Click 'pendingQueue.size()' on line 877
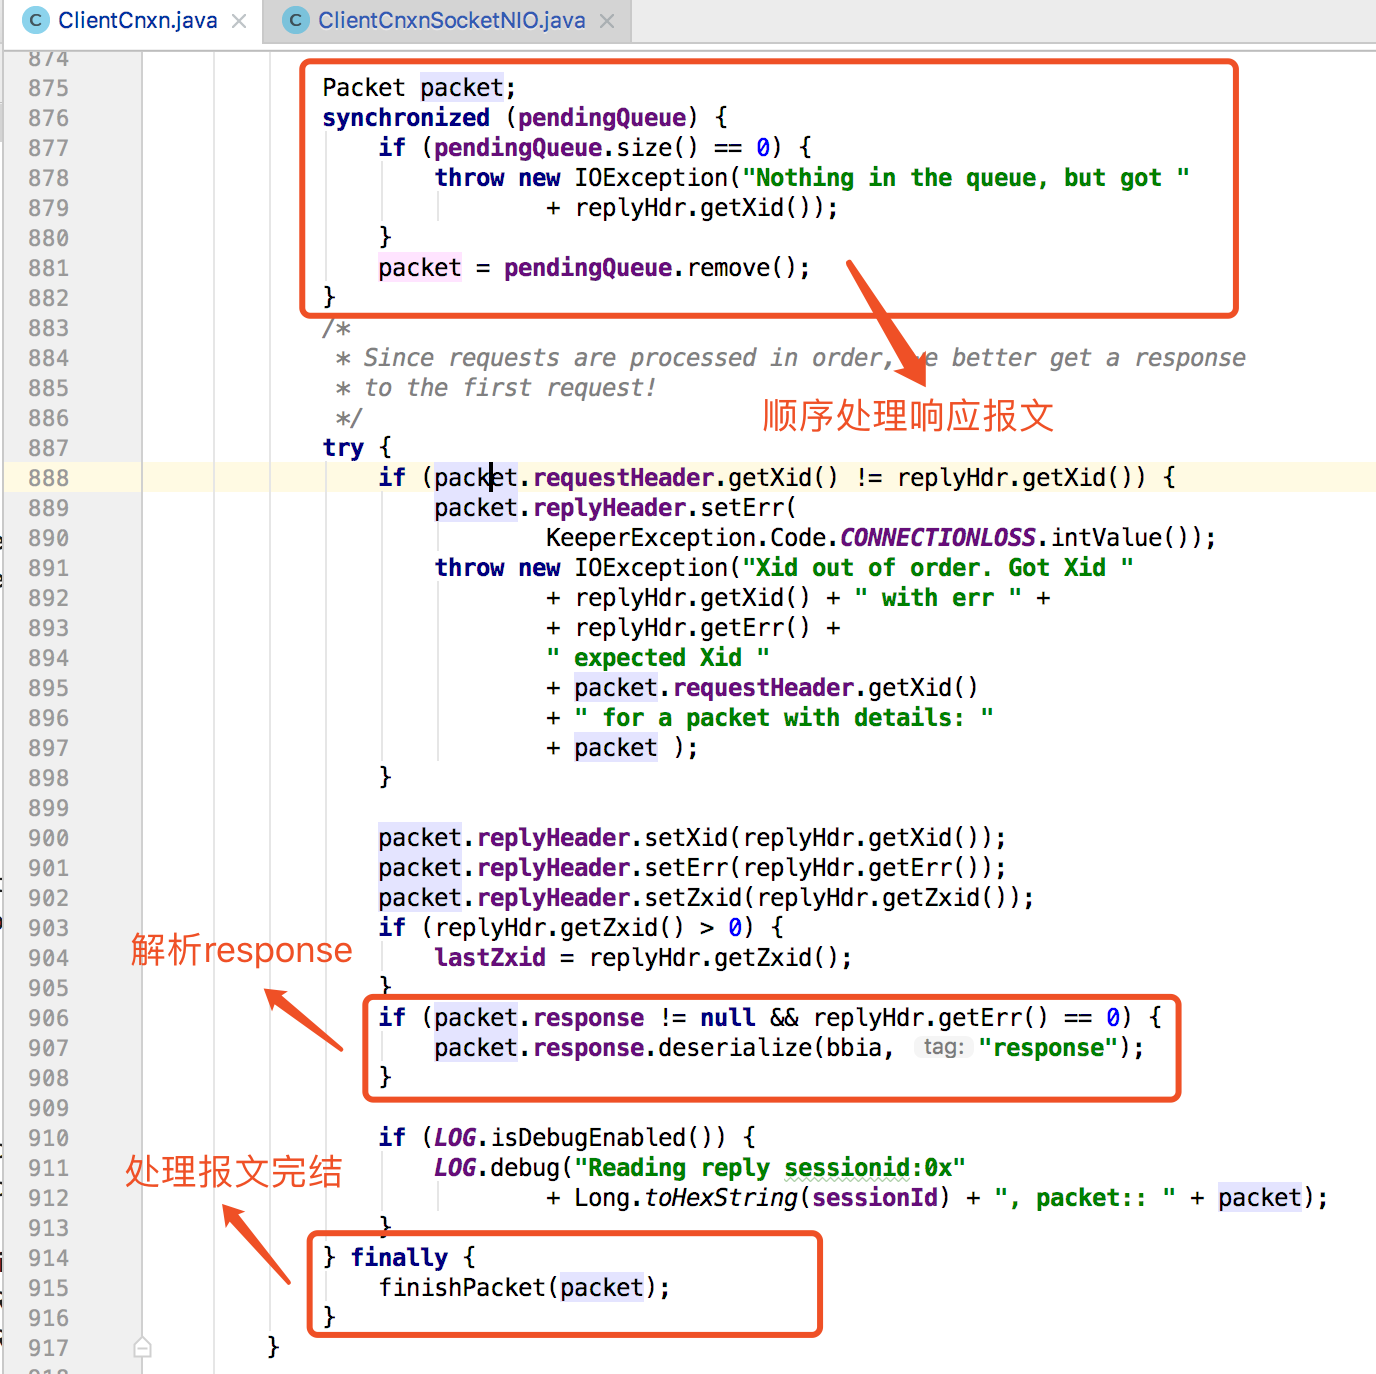1376x1374 pixels. tap(566, 148)
